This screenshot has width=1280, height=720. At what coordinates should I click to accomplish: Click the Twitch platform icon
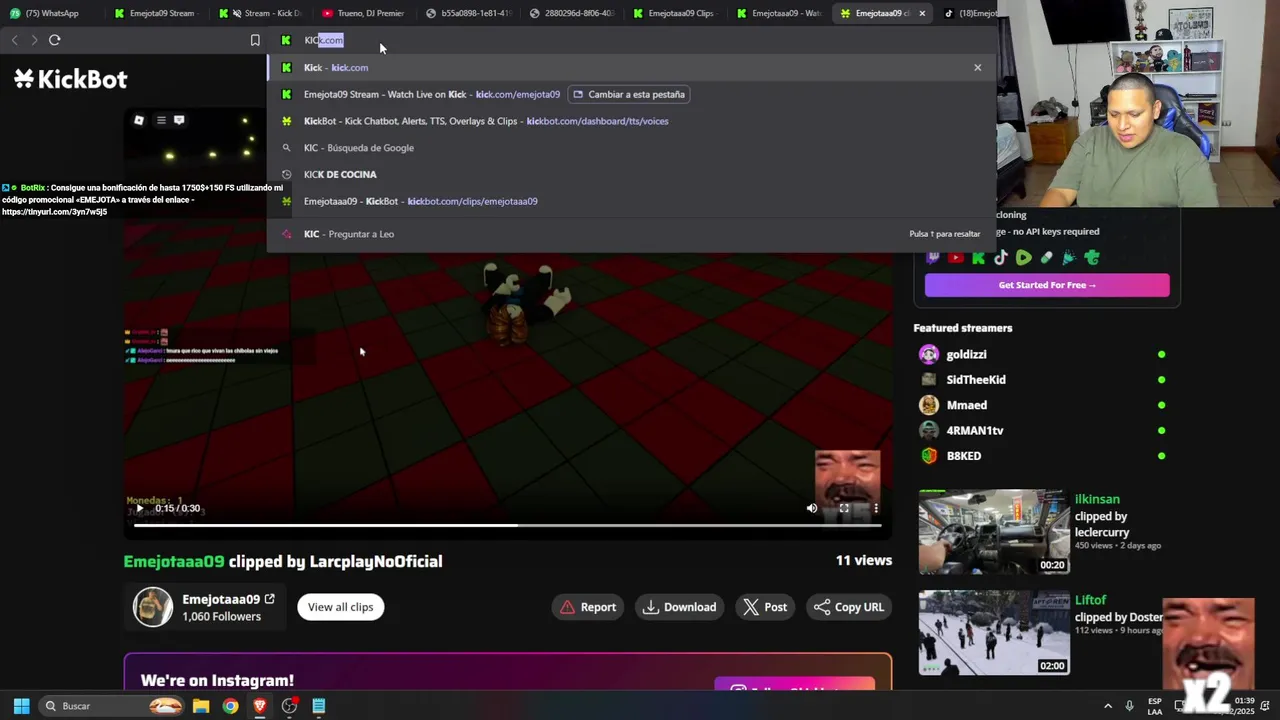(x=933, y=257)
